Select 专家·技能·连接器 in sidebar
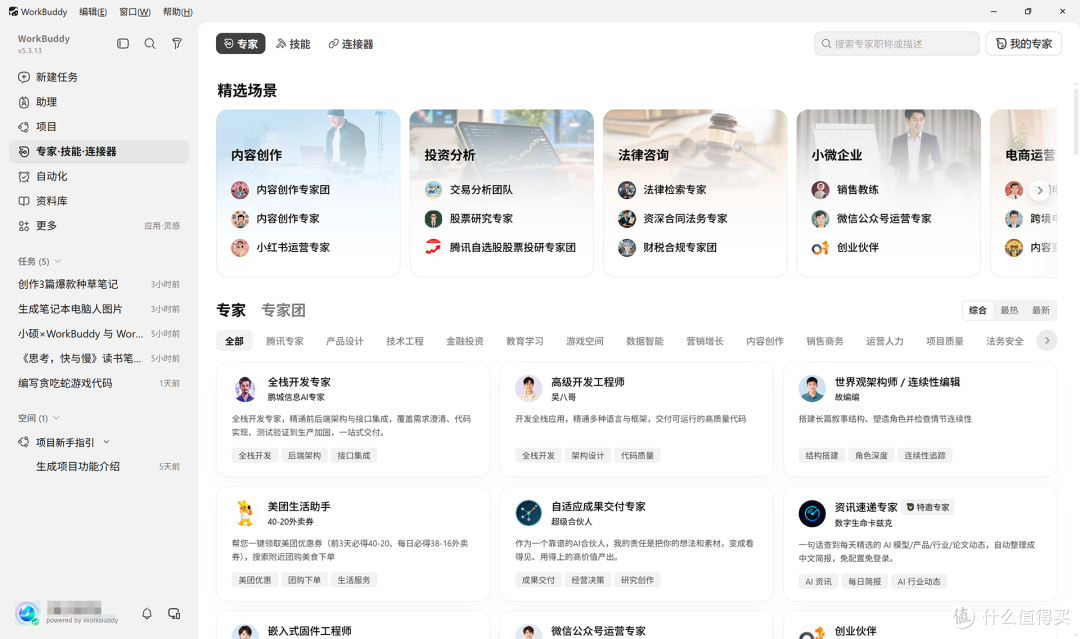 point(98,151)
